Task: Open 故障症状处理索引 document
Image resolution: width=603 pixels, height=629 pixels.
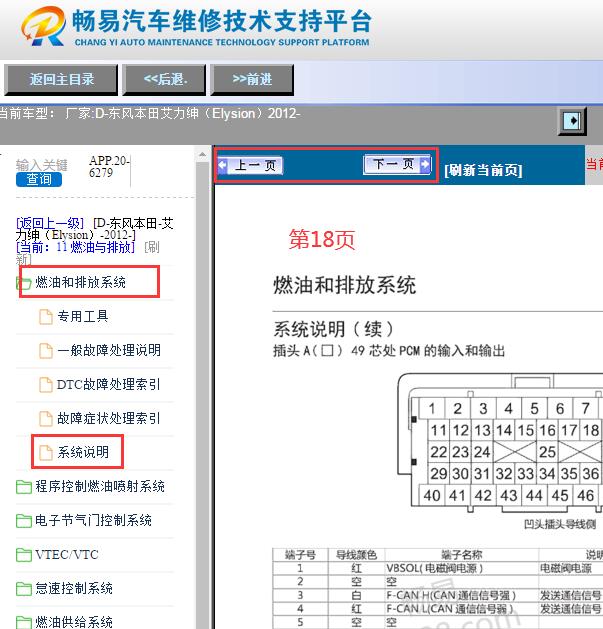Action: tap(108, 418)
